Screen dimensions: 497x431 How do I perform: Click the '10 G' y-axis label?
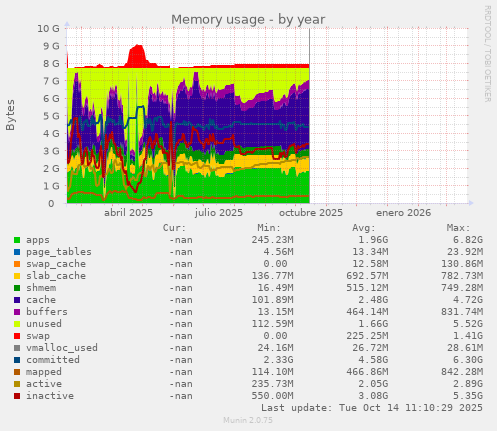[48, 28]
